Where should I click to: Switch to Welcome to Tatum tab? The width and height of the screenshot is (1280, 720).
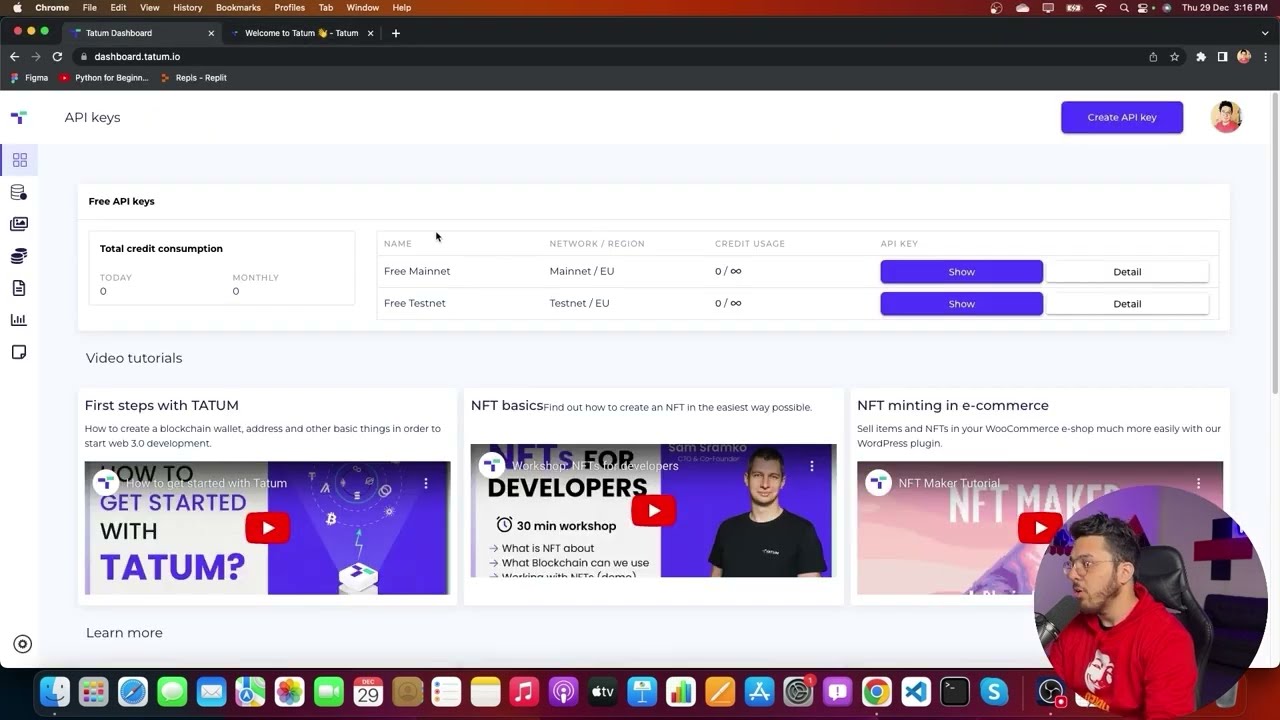(x=301, y=33)
